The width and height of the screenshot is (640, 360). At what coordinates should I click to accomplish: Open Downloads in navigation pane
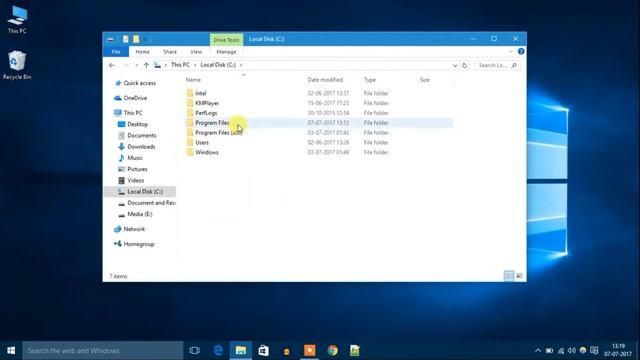[x=141, y=147]
